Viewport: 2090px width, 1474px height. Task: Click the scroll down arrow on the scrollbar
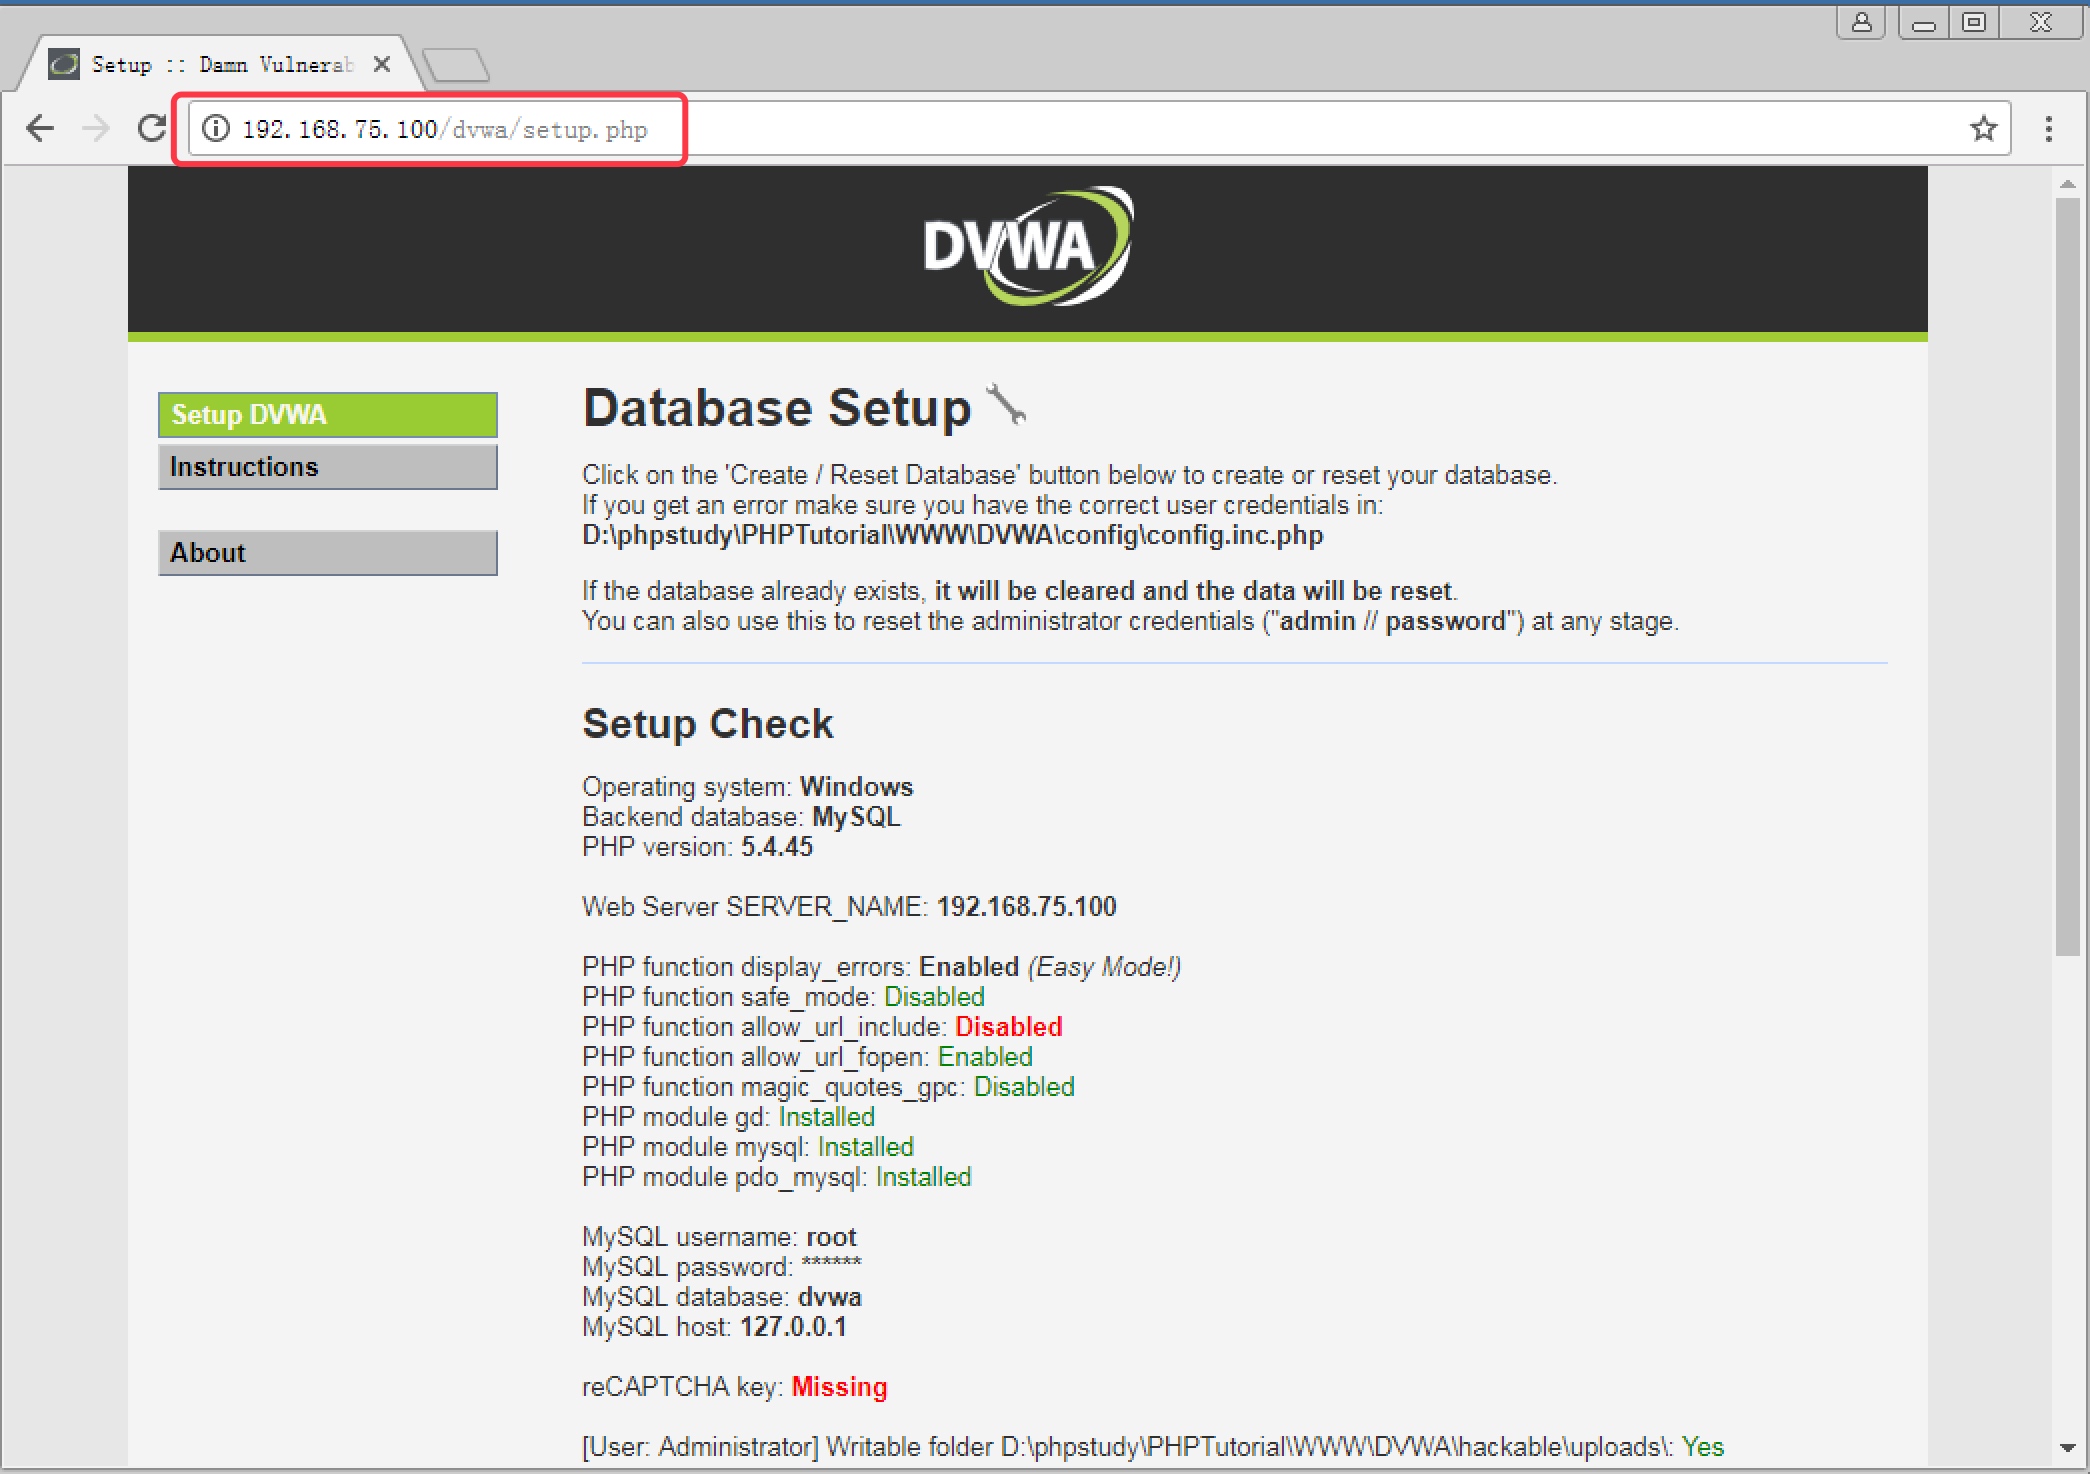(x=2067, y=1448)
